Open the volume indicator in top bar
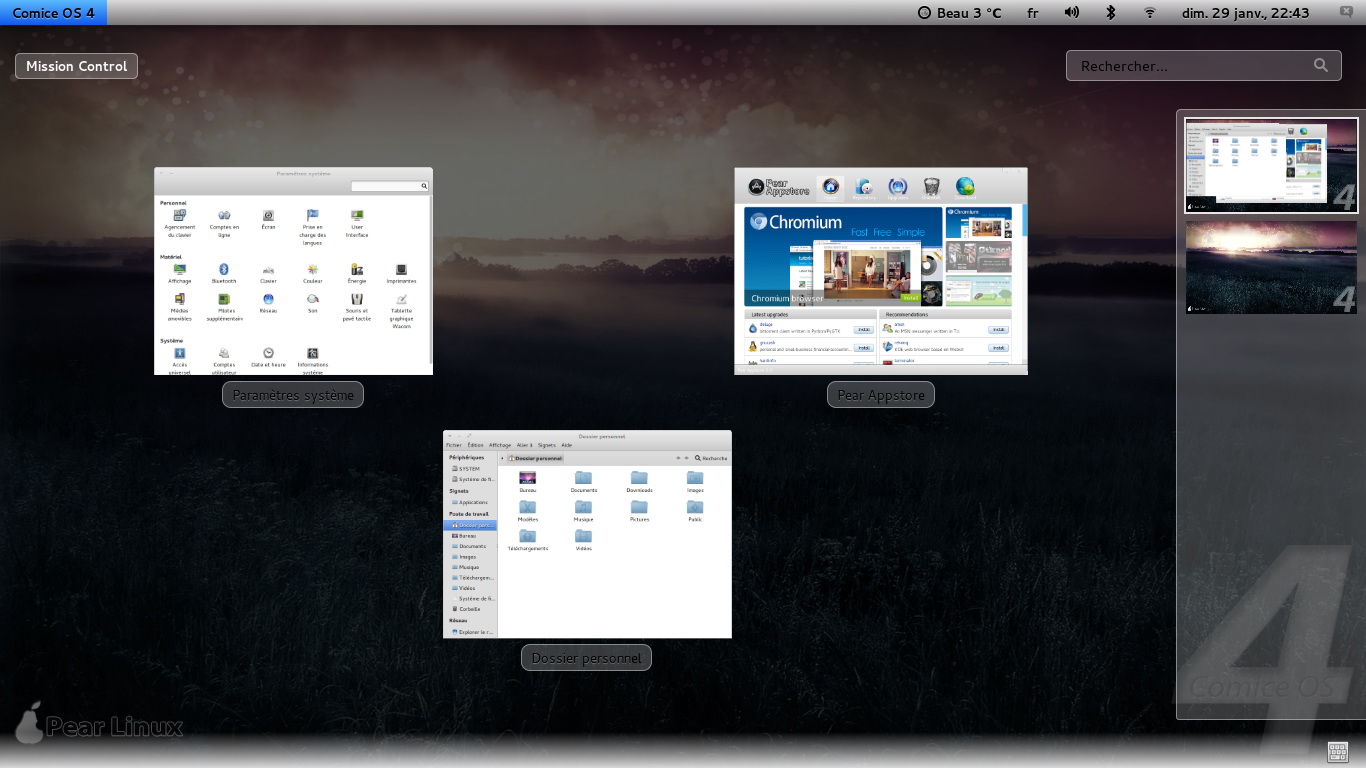Image resolution: width=1366 pixels, height=768 pixels. coord(1072,12)
